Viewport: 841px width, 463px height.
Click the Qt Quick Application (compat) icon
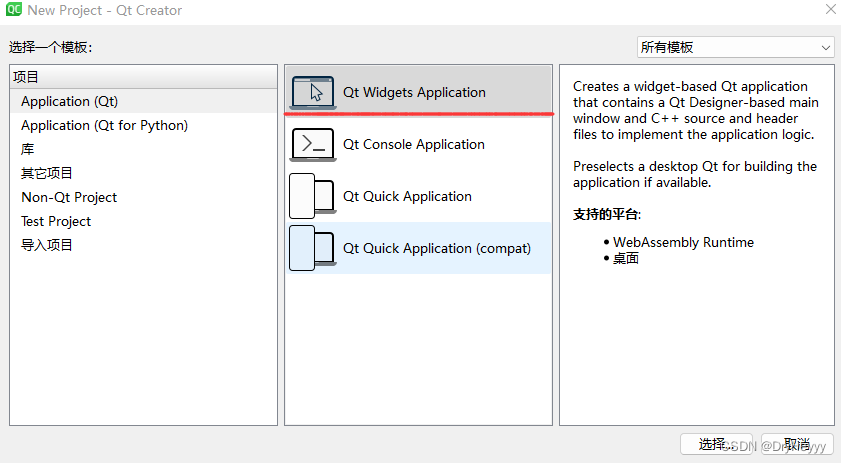point(312,248)
